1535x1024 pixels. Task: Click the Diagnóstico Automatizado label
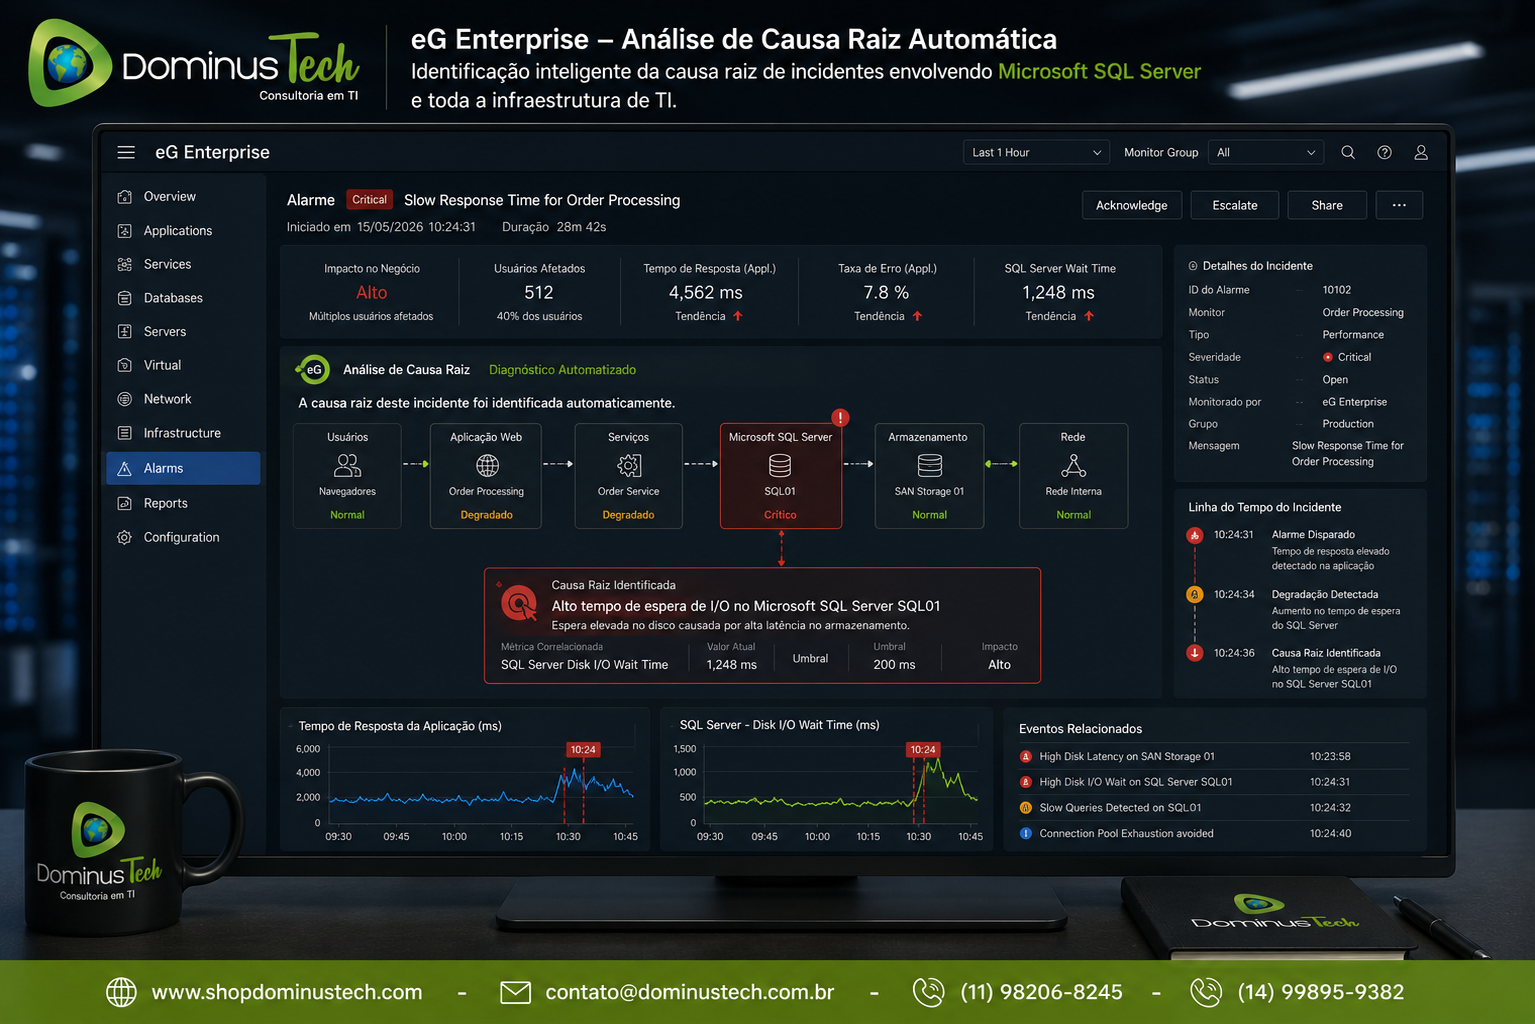[x=562, y=370]
